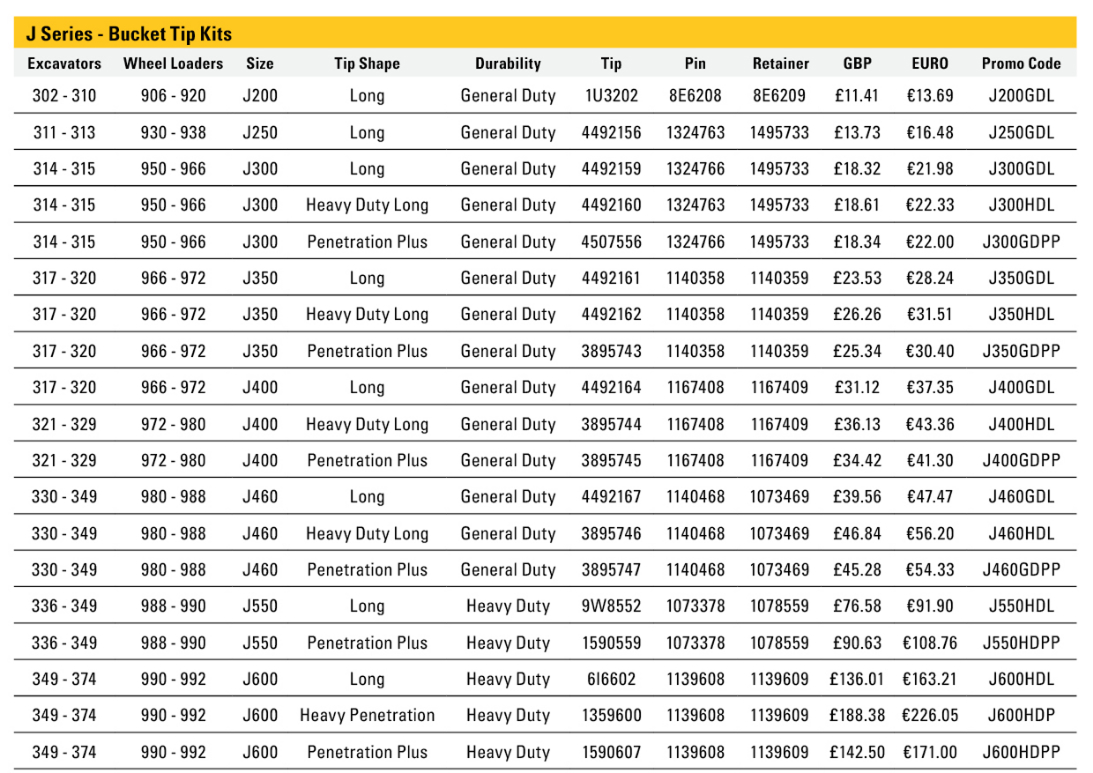
Task: Click the J Series - Bucket Tip Kits title
Action: (x=129, y=34)
